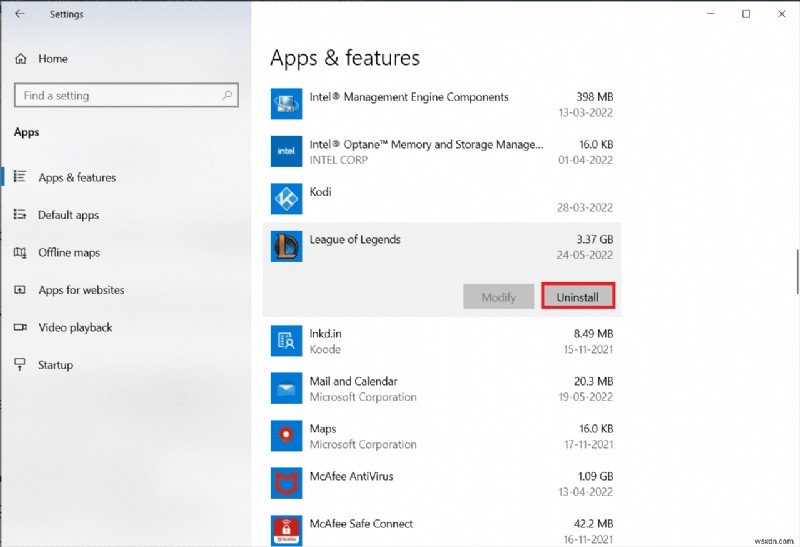Open Home in the Settings sidebar
Screen dimensions: 800x547
pos(52,59)
